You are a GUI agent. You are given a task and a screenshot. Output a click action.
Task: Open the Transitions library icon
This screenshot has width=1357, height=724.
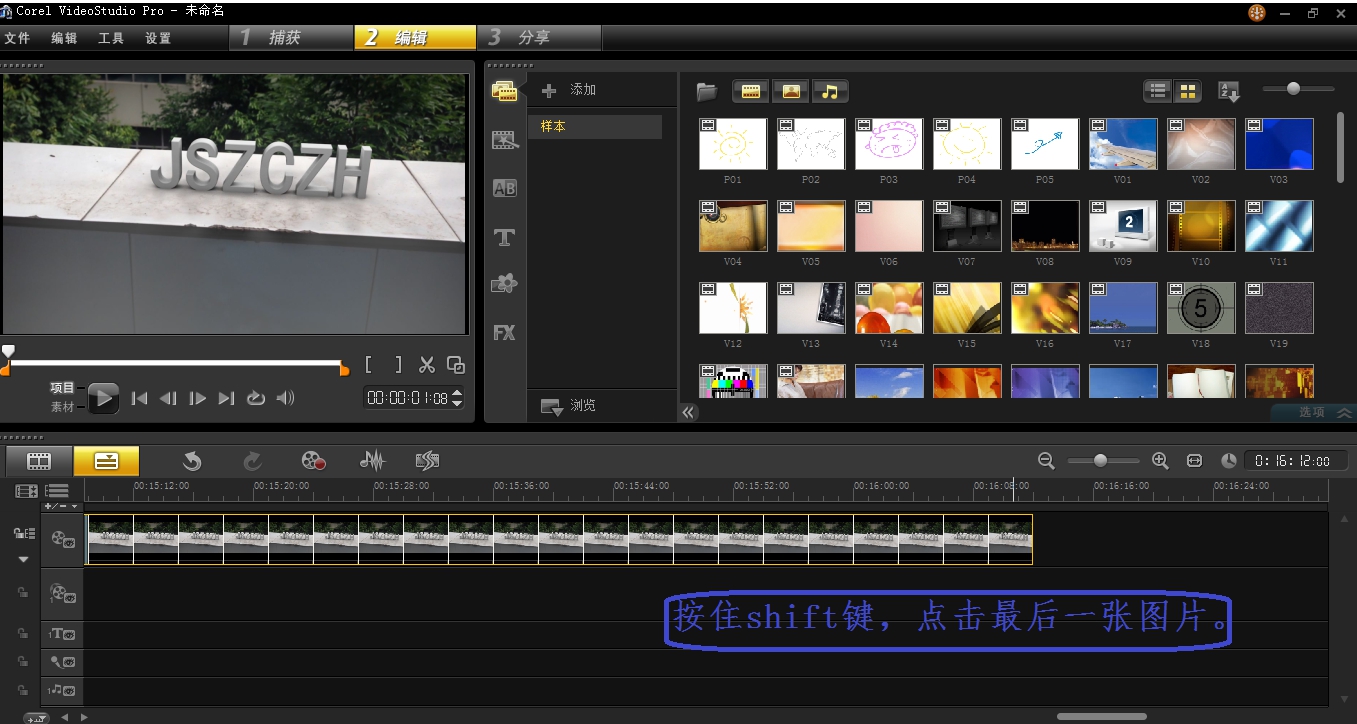505,140
